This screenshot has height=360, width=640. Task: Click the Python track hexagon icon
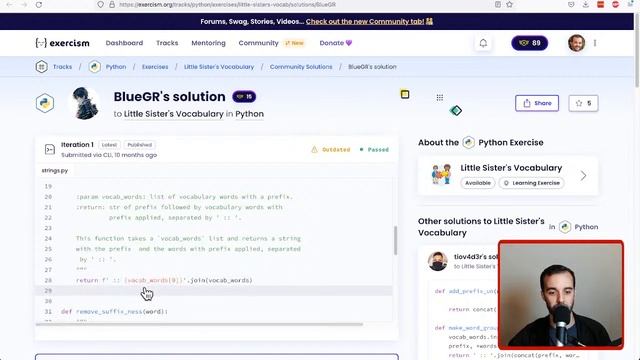[45, 103]
